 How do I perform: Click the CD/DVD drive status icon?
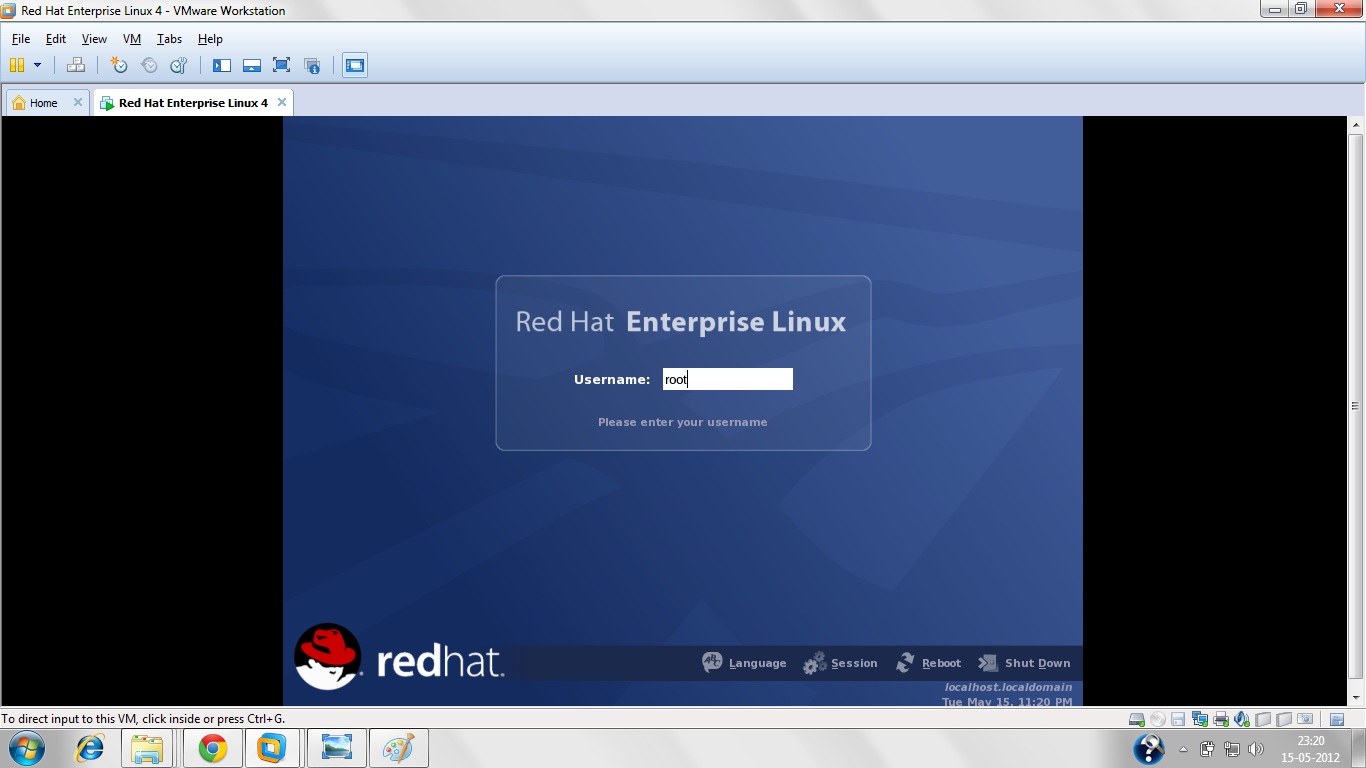1158,719
